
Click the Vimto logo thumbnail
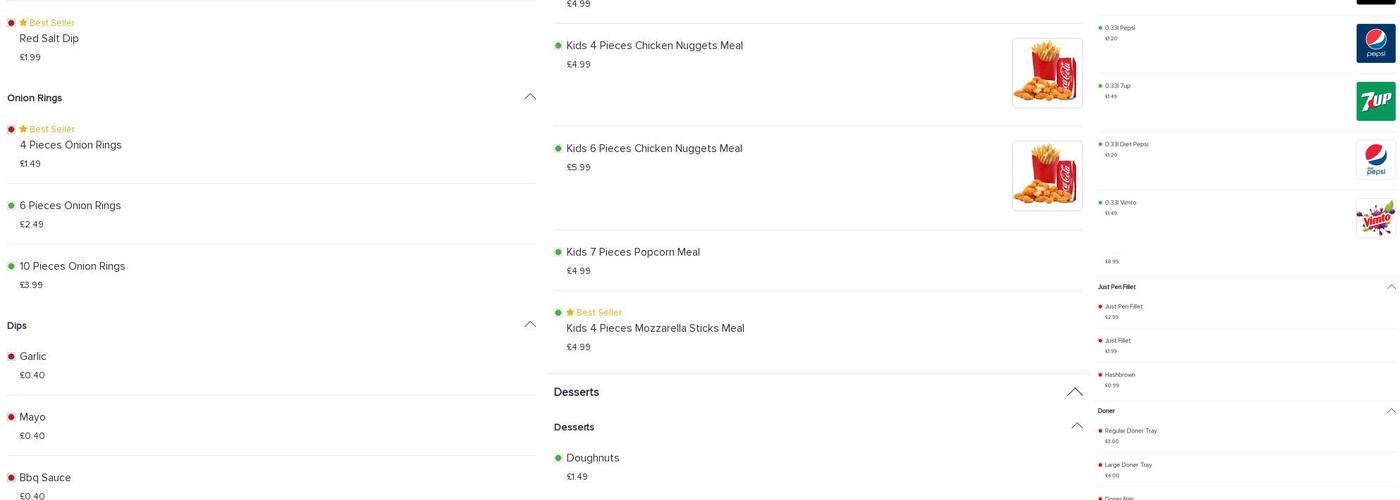coord(1375,218)
